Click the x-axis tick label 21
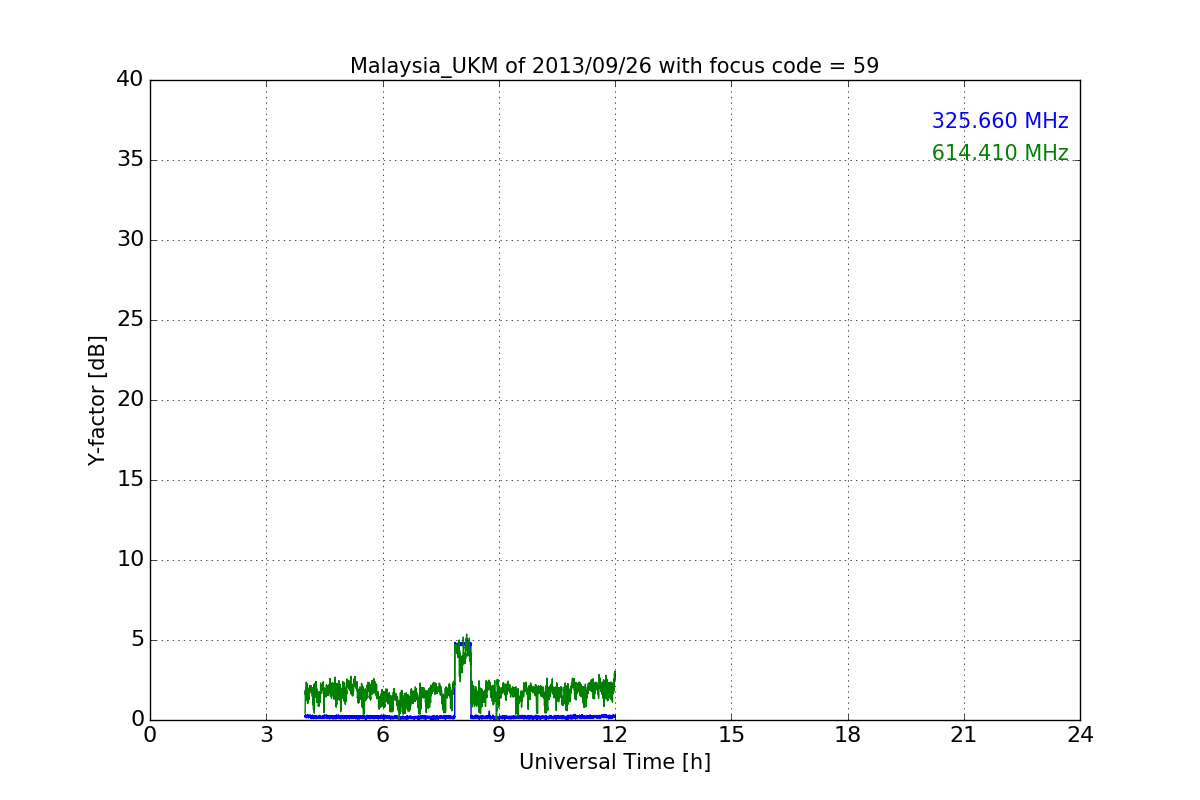The image size is (1200, 800). coord(964,735)
